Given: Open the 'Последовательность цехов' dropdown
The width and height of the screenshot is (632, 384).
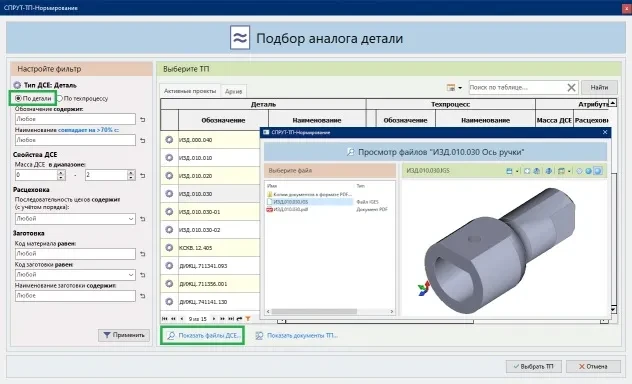Looking at the screenshot, I should (x=131, y=219).
